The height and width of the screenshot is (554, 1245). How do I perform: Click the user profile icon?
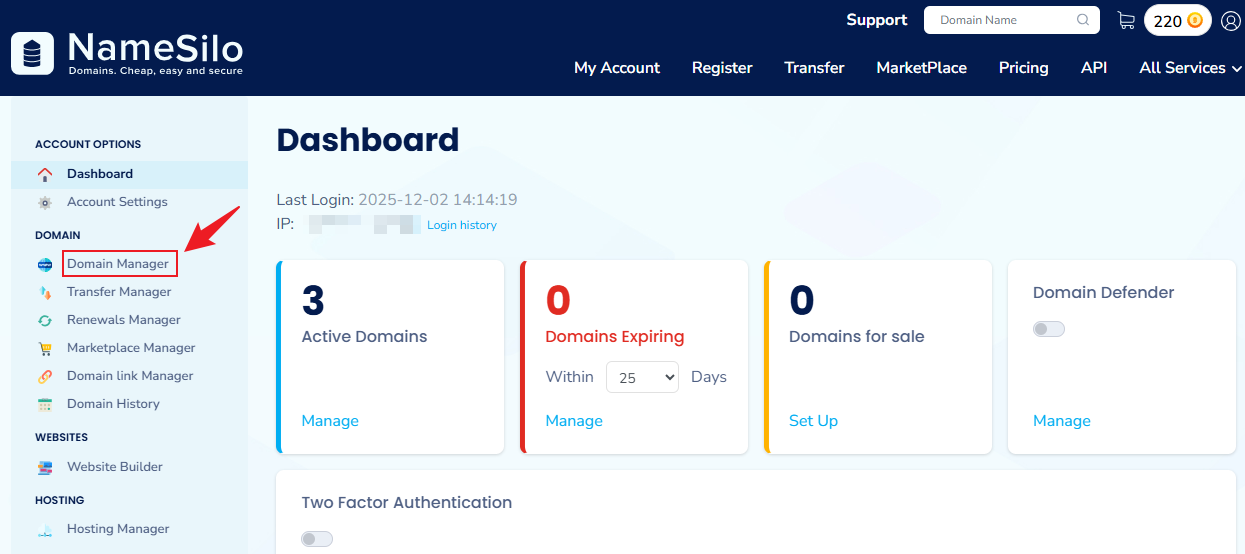1230,20
